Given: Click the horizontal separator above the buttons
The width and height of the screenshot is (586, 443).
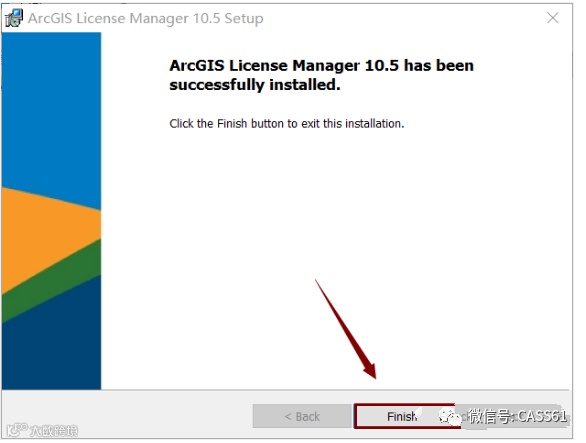Looking at the screenshot, I should [286, 390].
